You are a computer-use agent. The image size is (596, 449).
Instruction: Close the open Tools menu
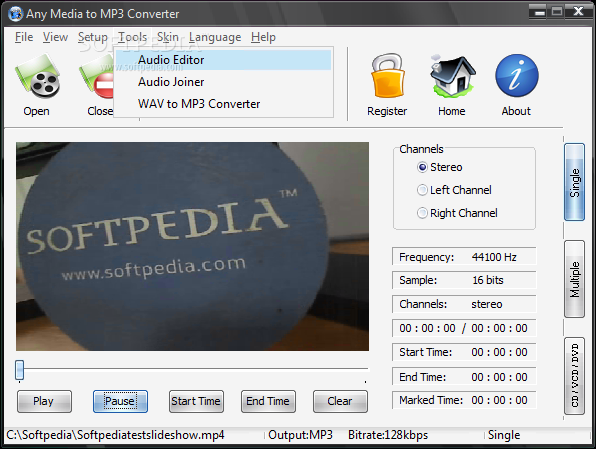(x=132, y=37)
